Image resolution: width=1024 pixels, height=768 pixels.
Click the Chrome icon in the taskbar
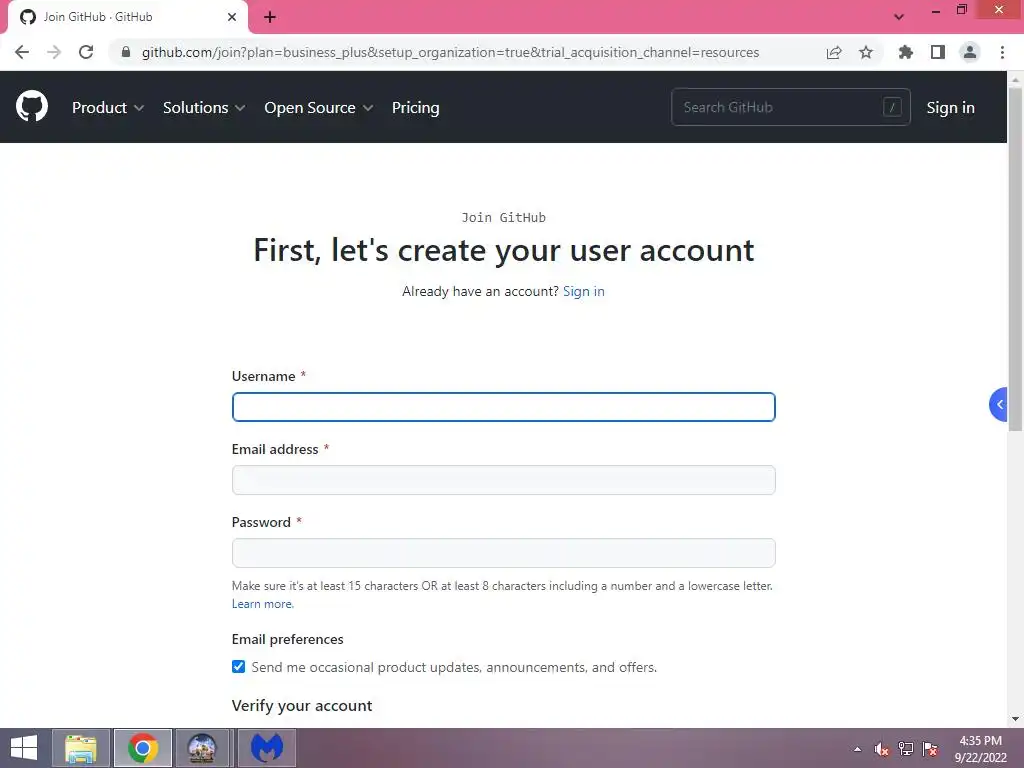click(x=143, y=748)
